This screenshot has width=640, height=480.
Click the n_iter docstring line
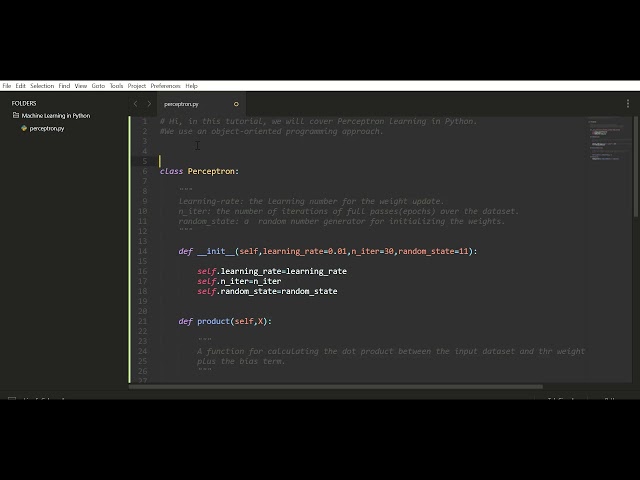349,211
